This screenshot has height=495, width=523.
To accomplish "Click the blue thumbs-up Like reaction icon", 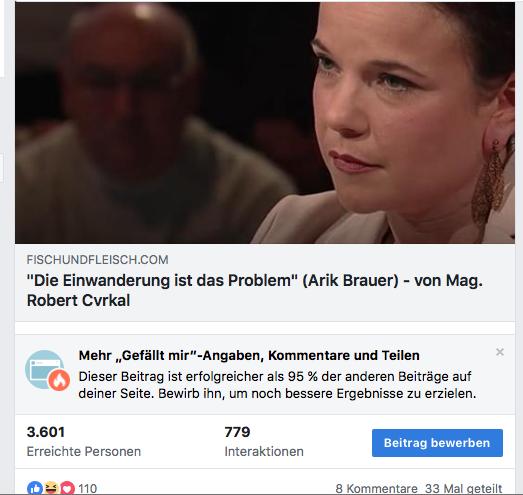I will tap(35, 488).
